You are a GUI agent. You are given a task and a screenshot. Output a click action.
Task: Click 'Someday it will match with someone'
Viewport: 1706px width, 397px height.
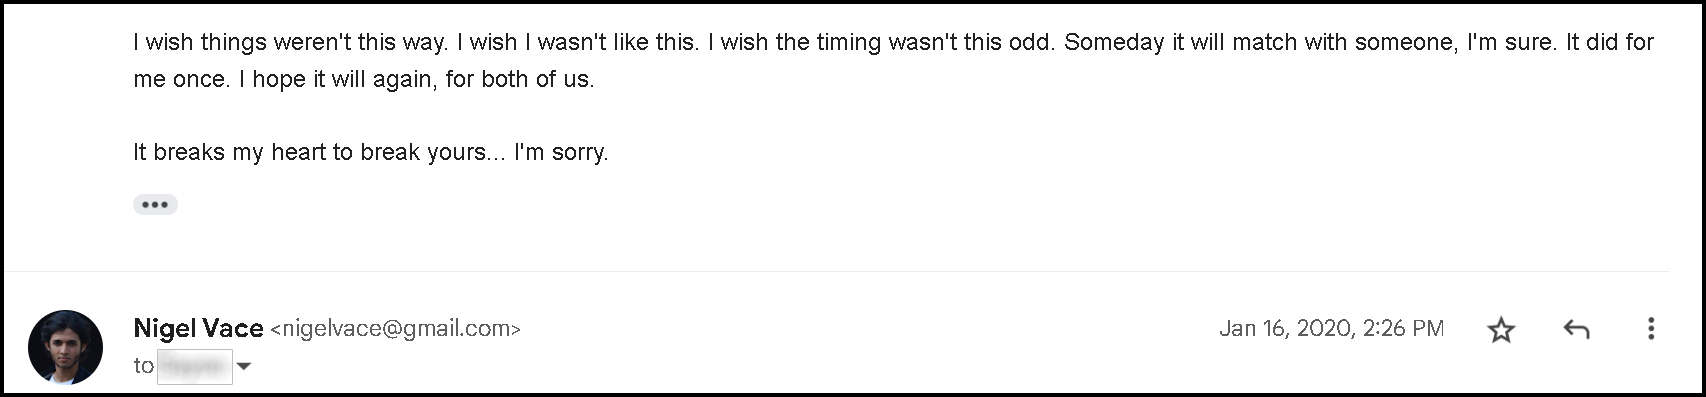click(1261, 43)
